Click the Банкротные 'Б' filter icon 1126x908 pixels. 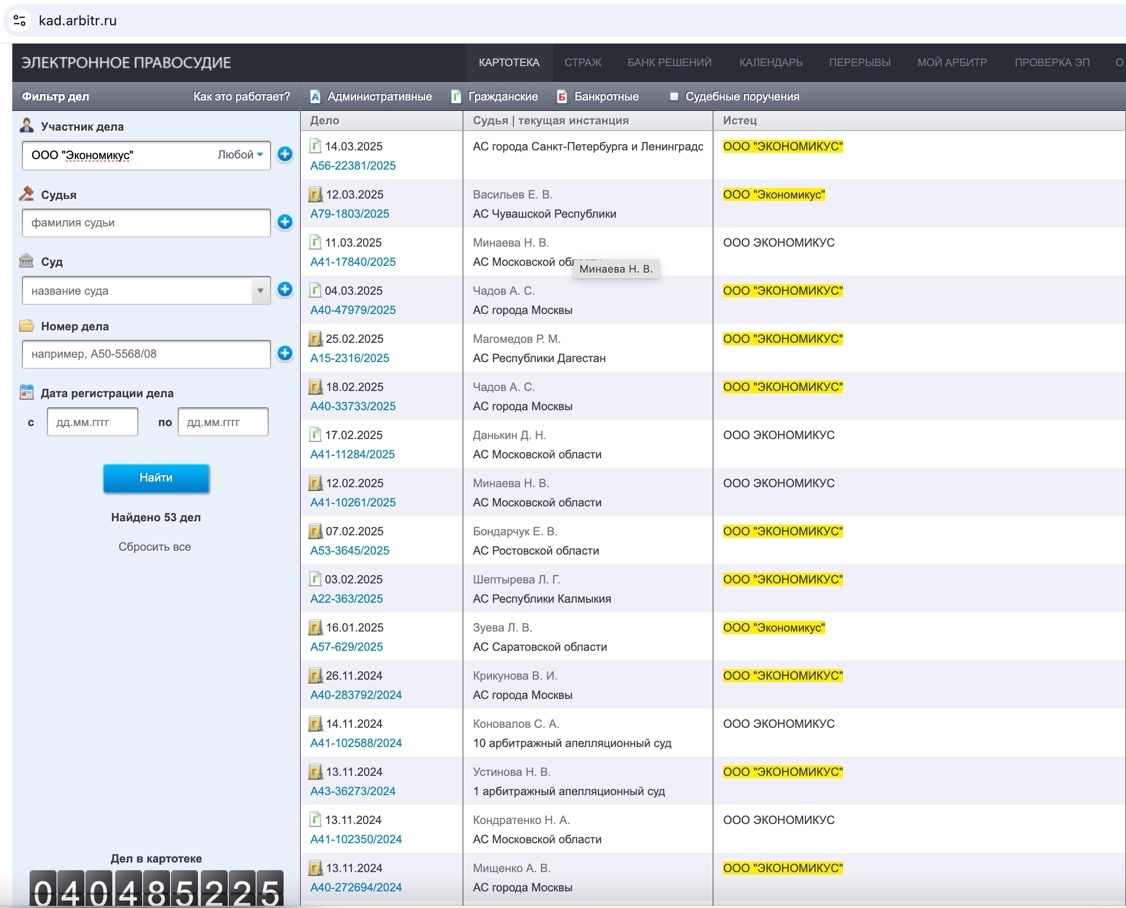click(562, 97)
